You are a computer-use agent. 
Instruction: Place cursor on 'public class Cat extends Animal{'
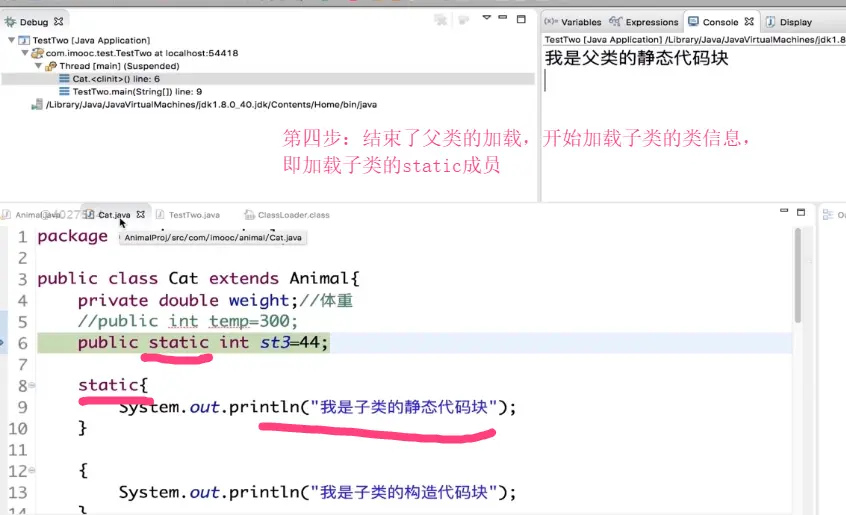(x=198, y=278)
